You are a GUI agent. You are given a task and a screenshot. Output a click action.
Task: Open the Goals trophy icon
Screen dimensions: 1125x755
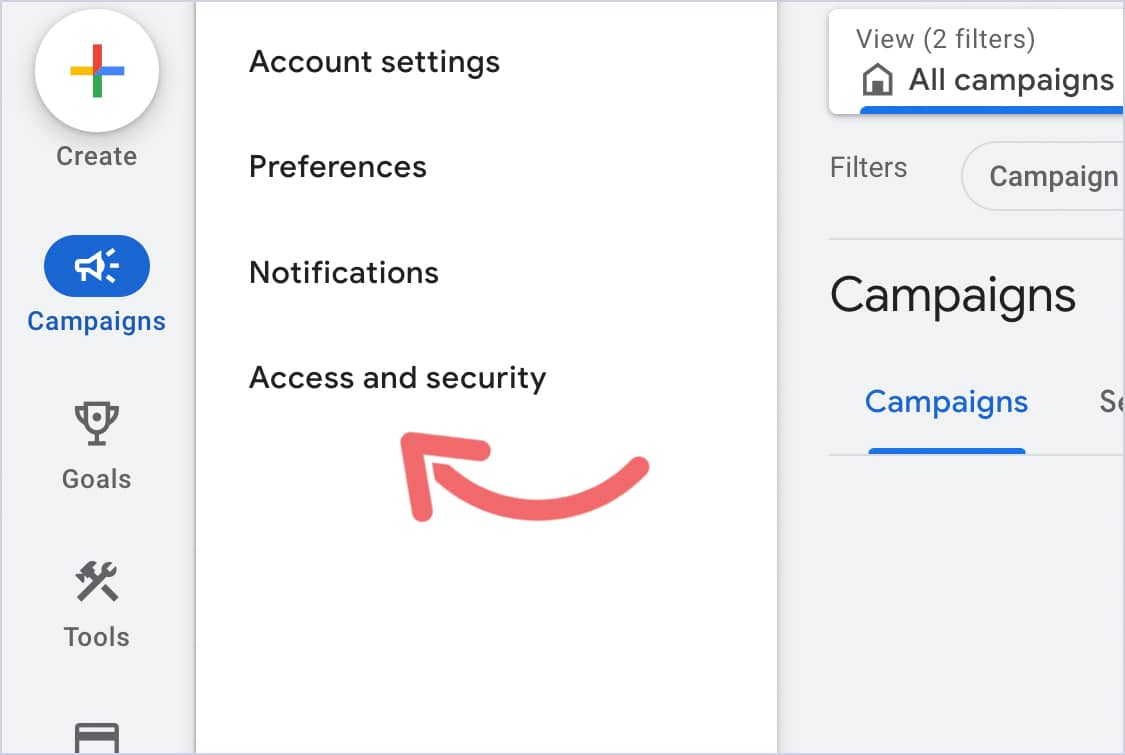pos(97,423)
